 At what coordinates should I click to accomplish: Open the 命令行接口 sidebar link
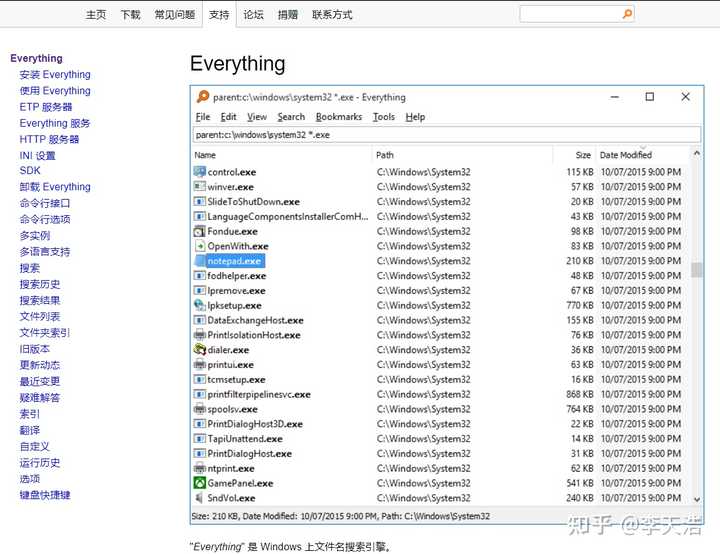point(45,203)
